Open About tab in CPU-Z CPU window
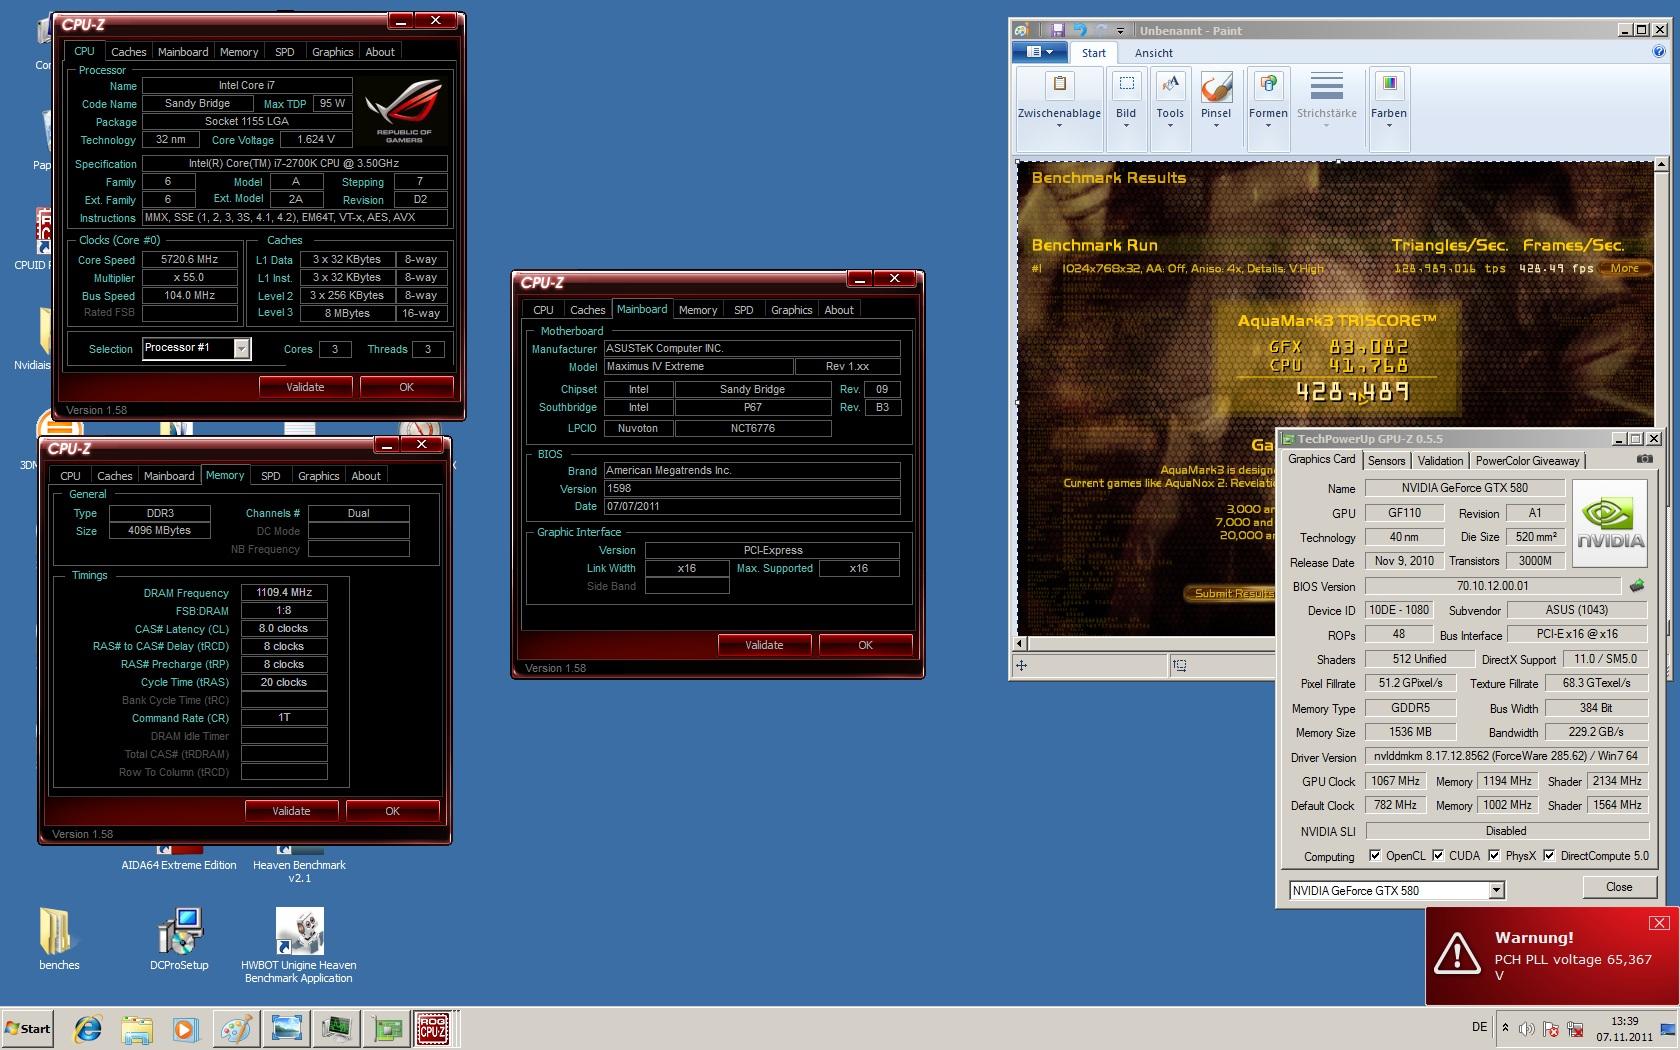Viewport: 1680px width, 1050px height. 380,52
